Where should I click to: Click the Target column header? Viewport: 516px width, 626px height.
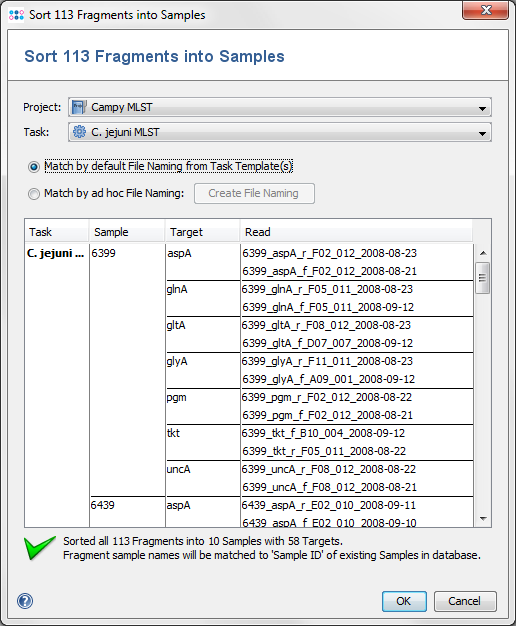202,232
